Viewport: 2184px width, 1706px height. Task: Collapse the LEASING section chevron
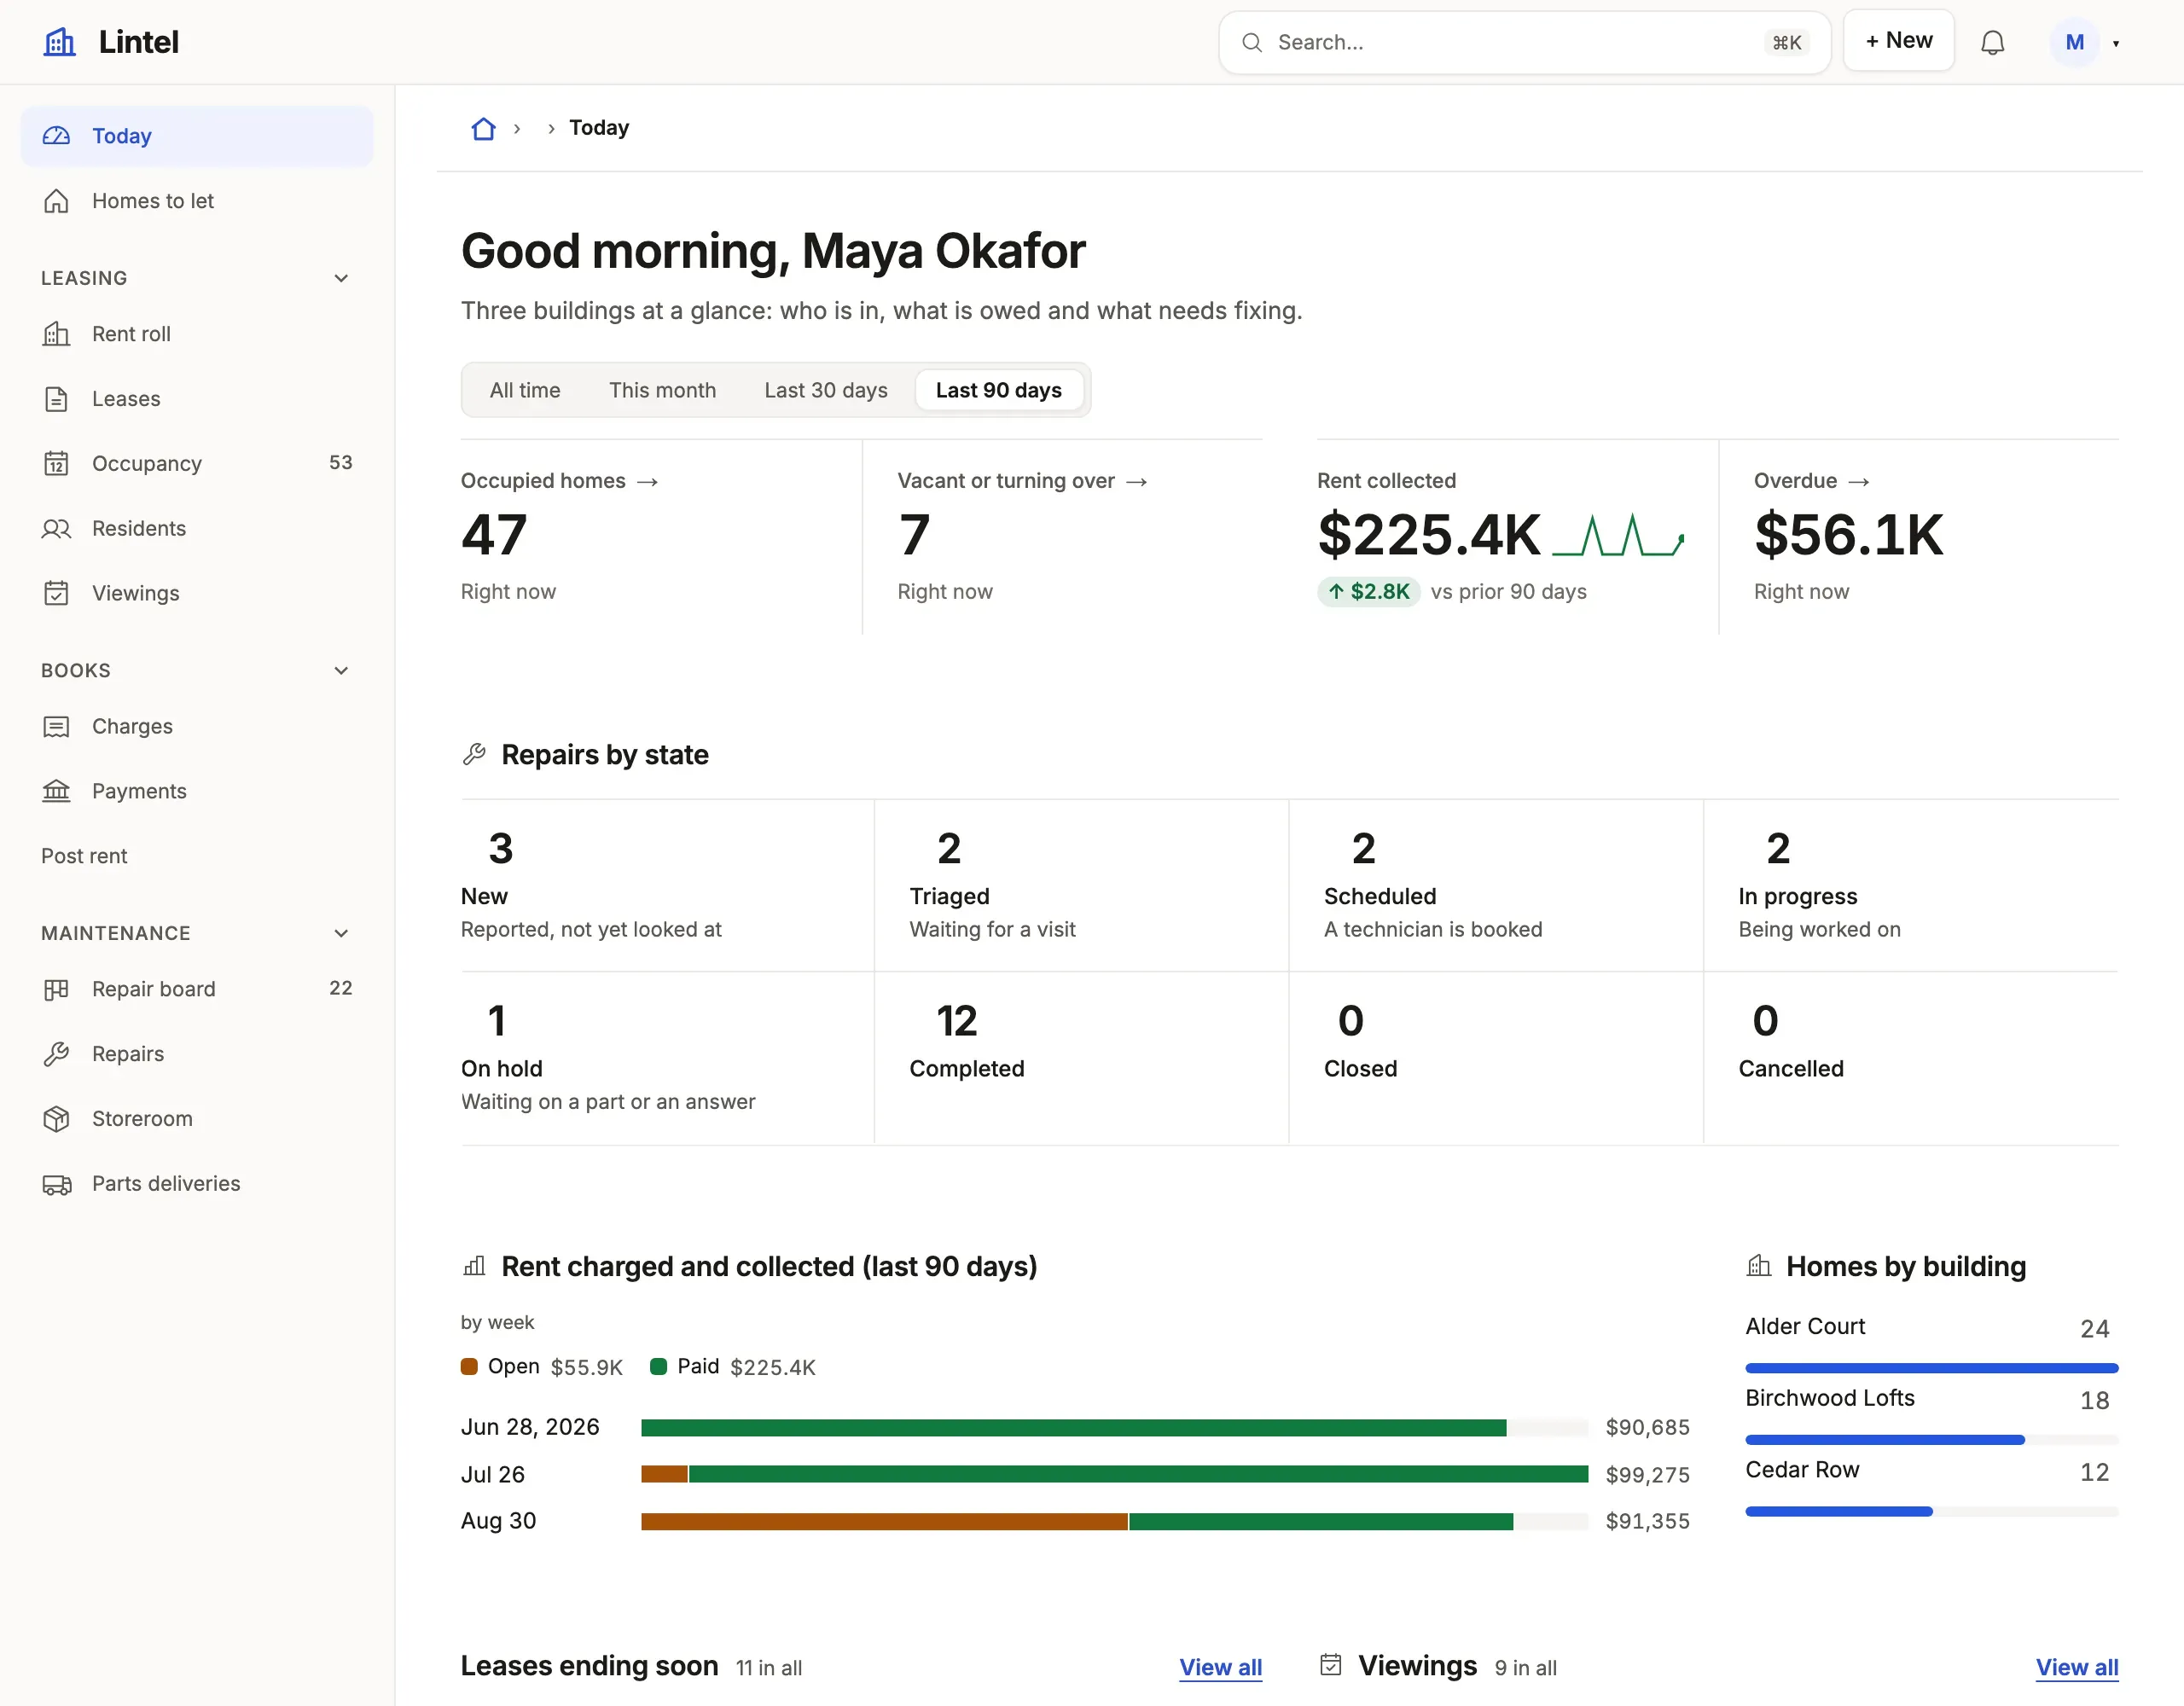341,278
